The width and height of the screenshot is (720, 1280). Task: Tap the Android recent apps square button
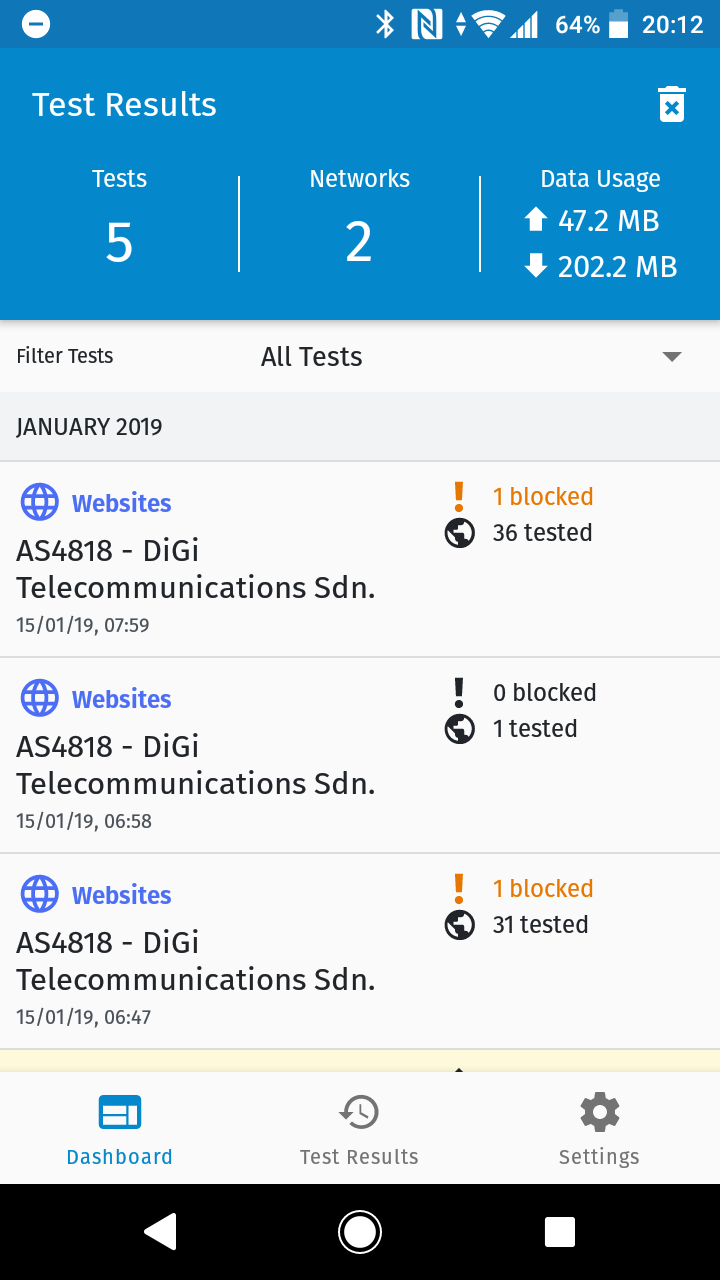point(560,1232)
